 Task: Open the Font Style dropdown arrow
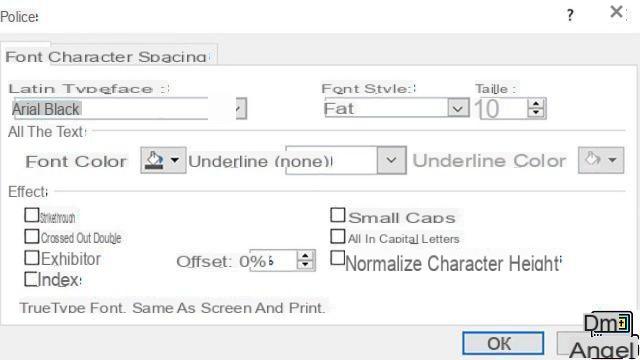click(458, 109)
